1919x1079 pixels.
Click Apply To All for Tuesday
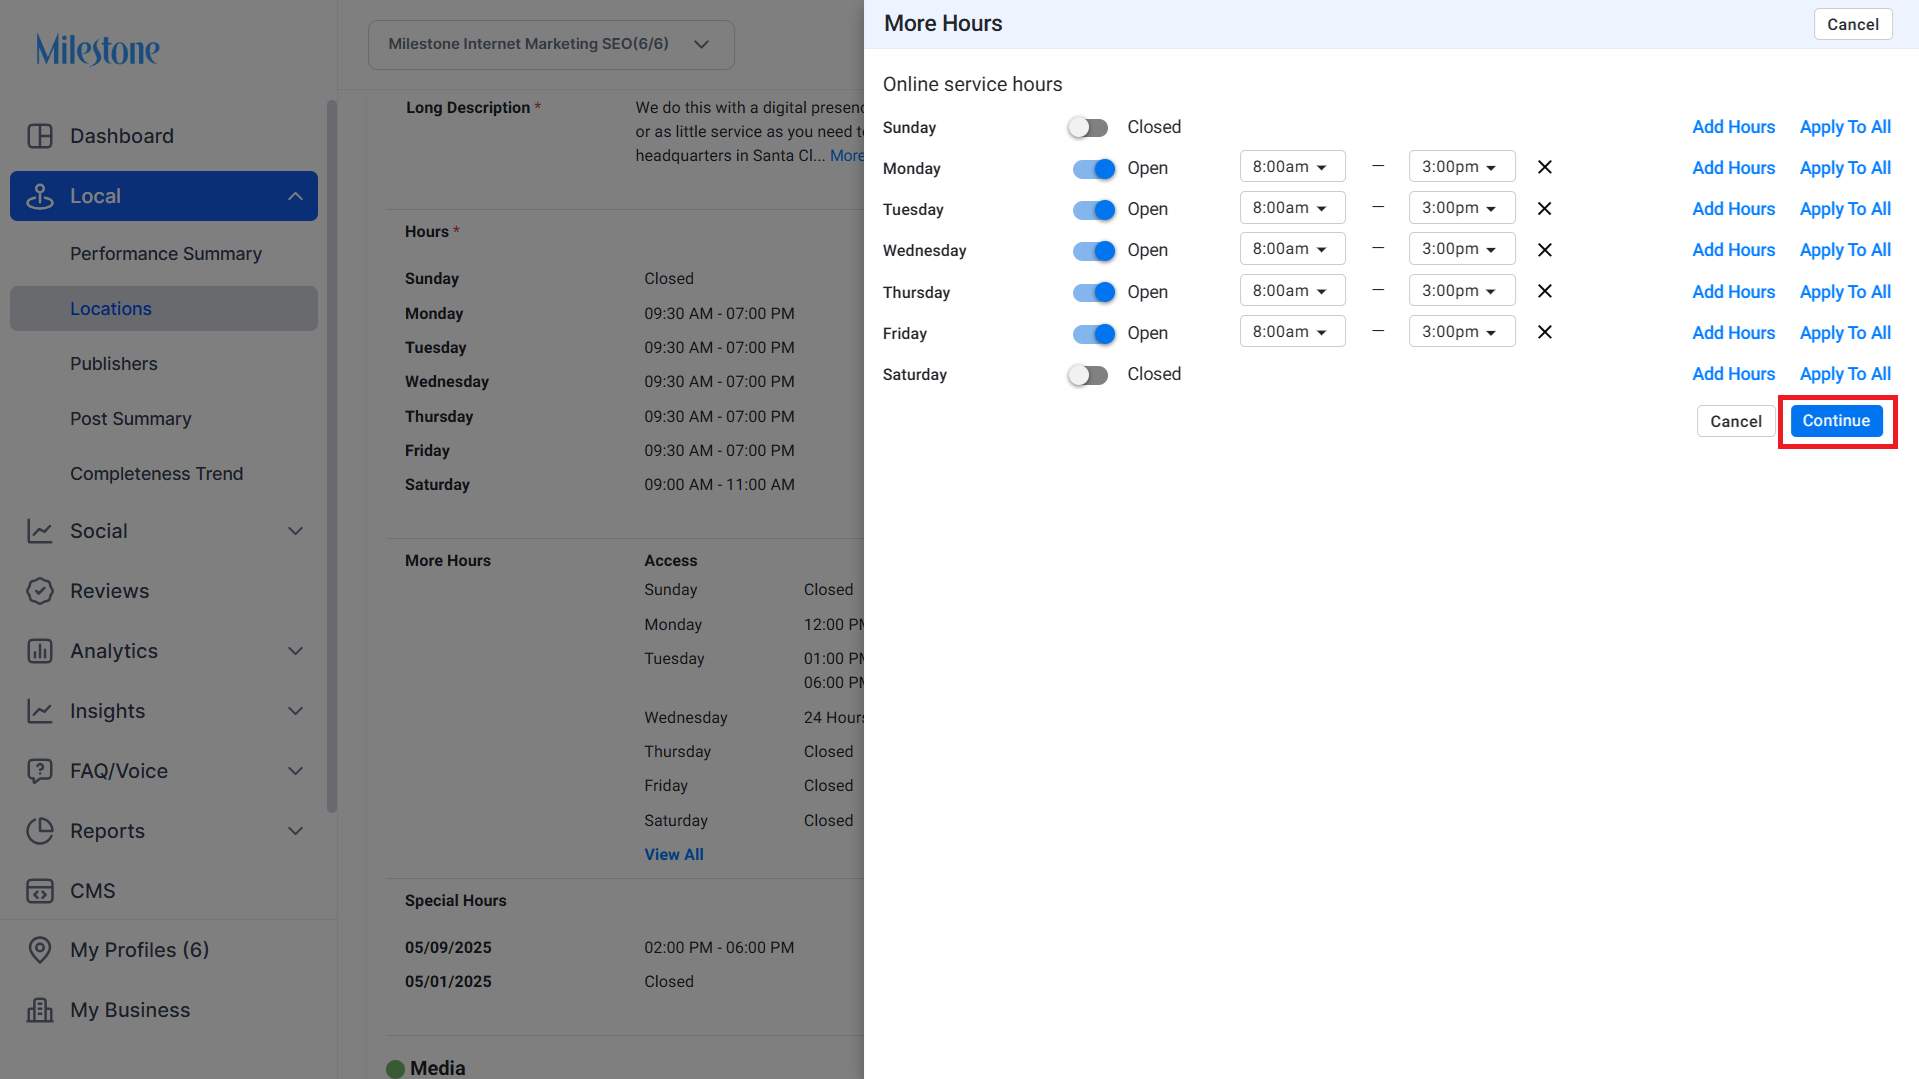point(1845,209)
